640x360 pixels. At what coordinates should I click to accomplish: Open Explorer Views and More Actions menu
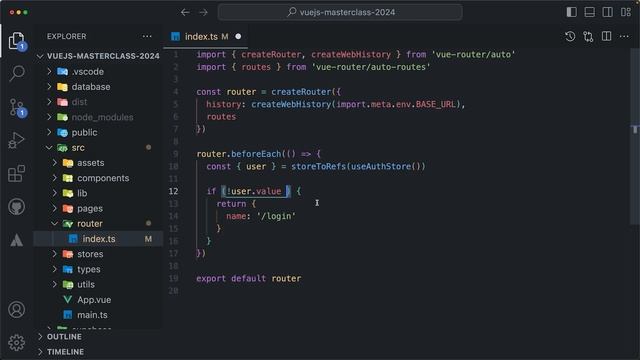pos(147,36)
